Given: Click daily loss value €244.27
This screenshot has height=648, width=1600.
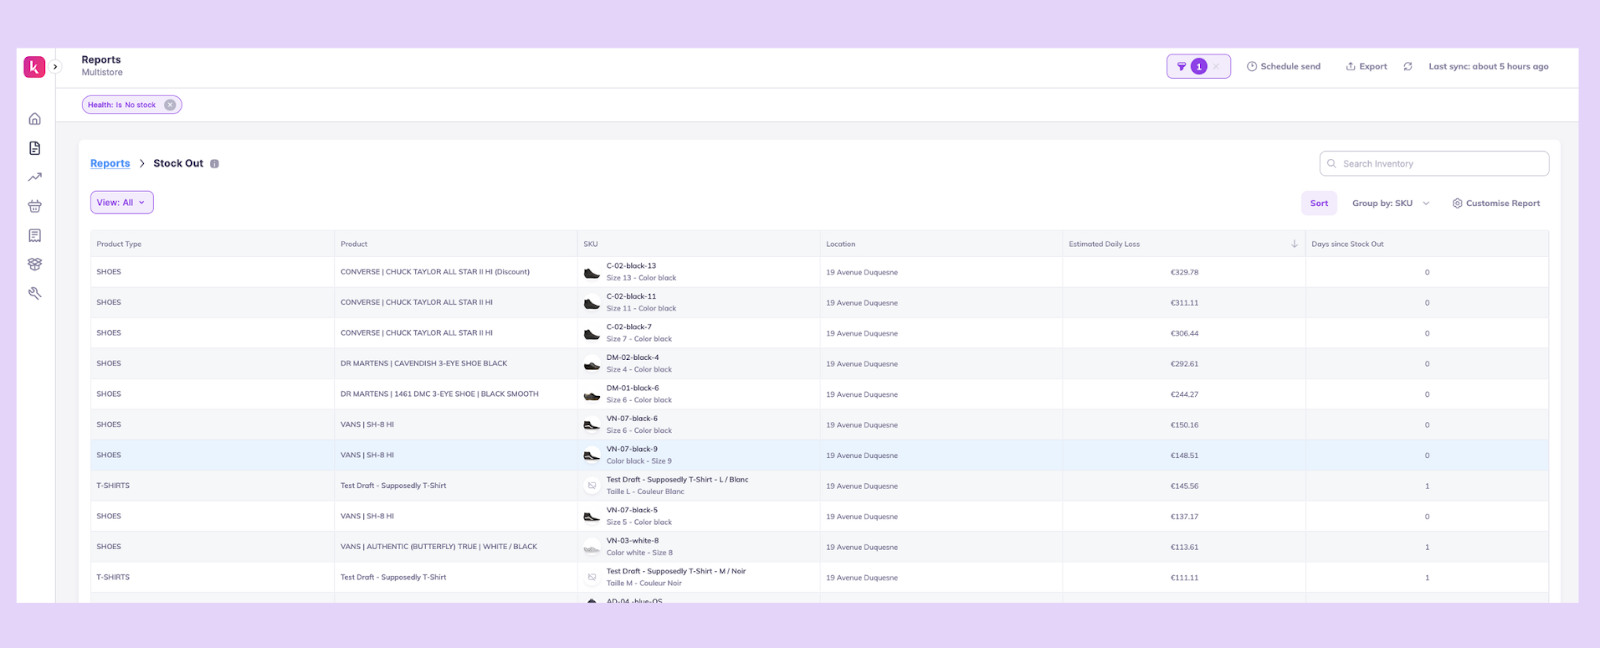Looking at the screenshot, I should pos(1184,394).
